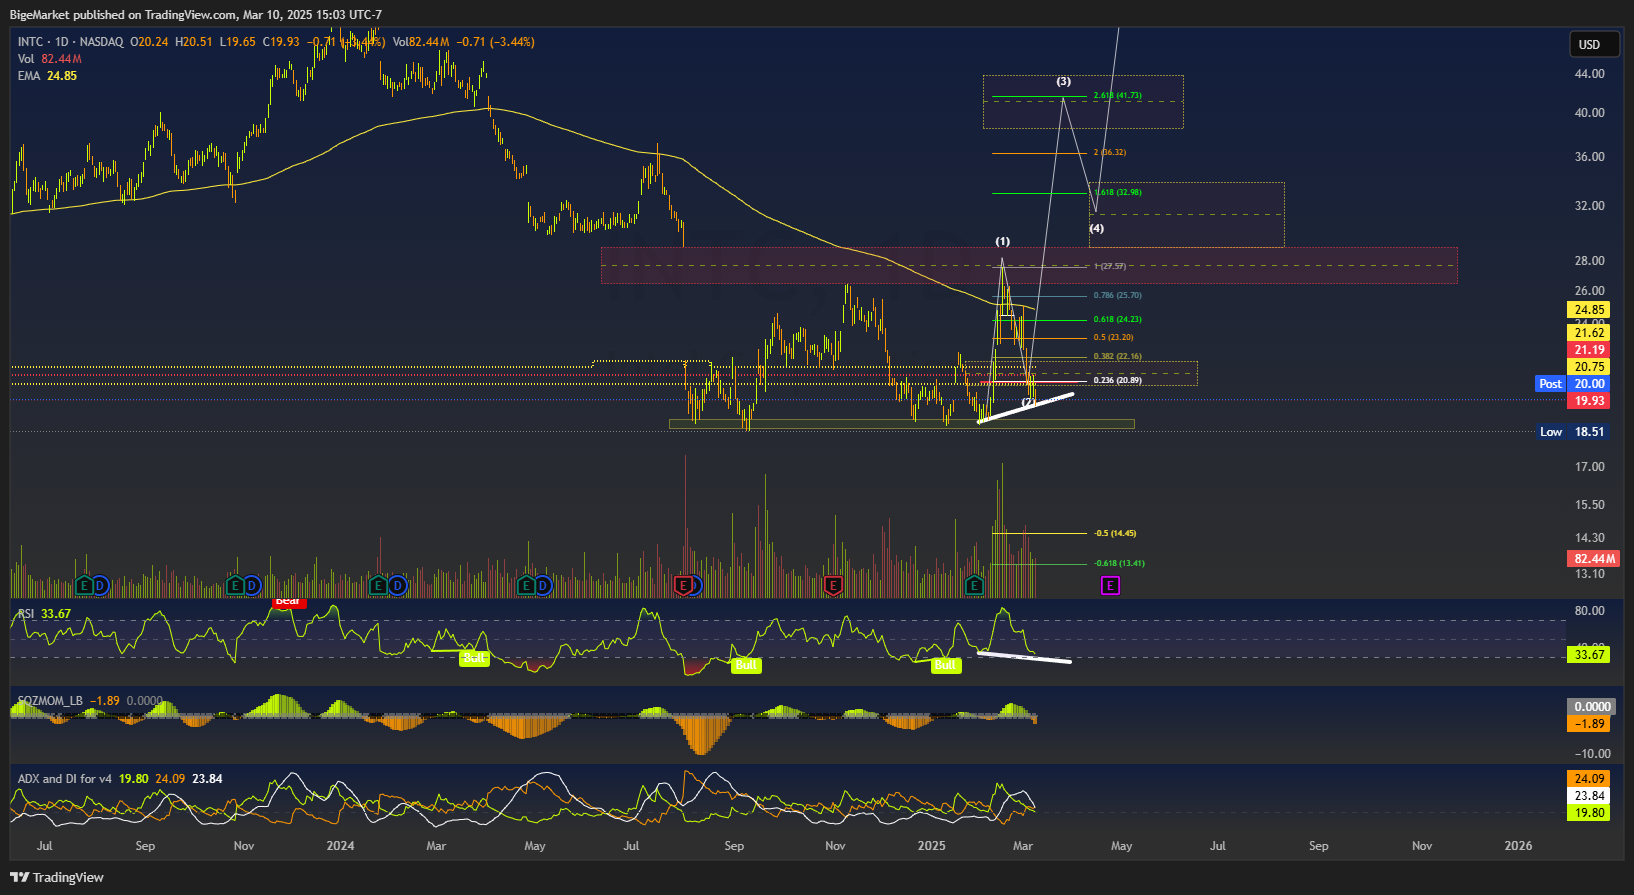This screenshot has width=1634, height=895.
Task: Select the SQZMOM_LB indicator legend
Action: coord(90,701)
